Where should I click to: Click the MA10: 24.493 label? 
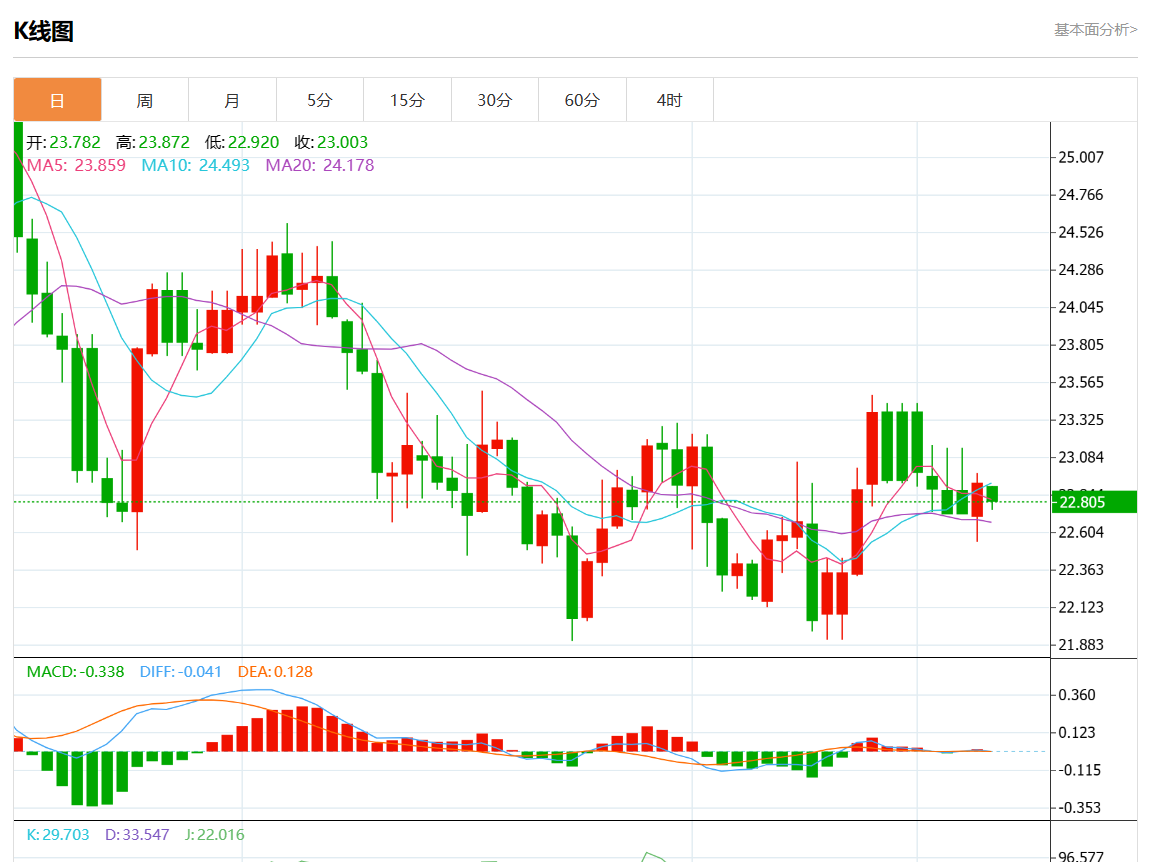pos(196,165)
